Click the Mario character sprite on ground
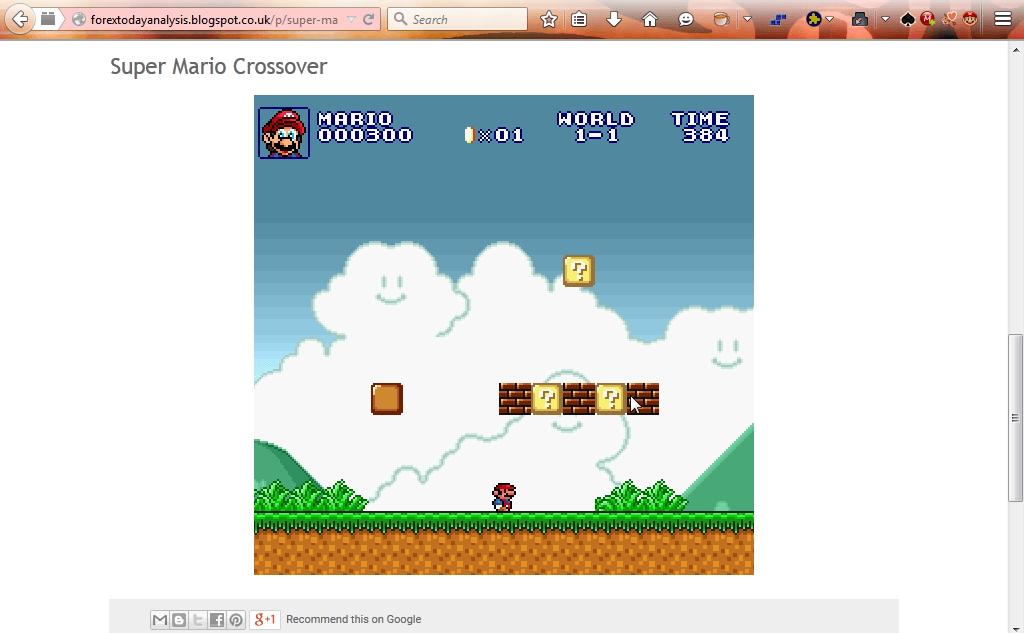1024x633 pixels. point(504,497)
